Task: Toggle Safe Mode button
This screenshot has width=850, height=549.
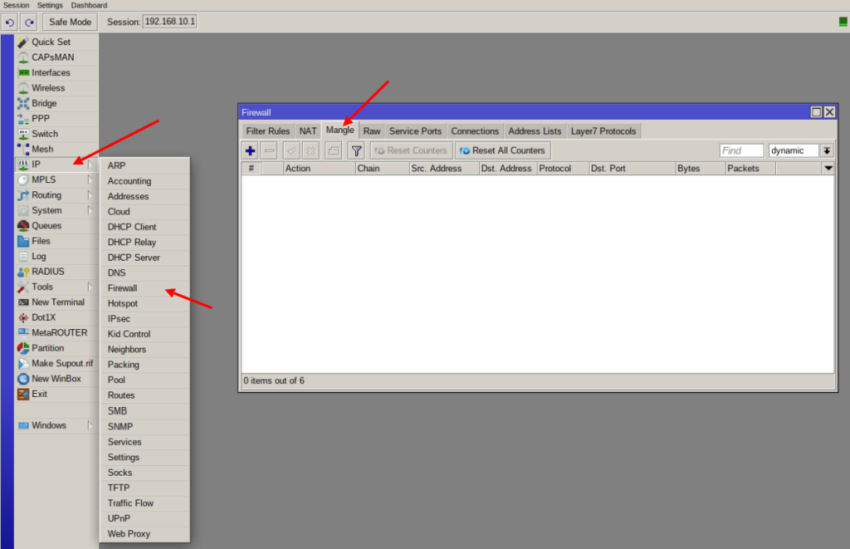Action: [x=70, y=22]
